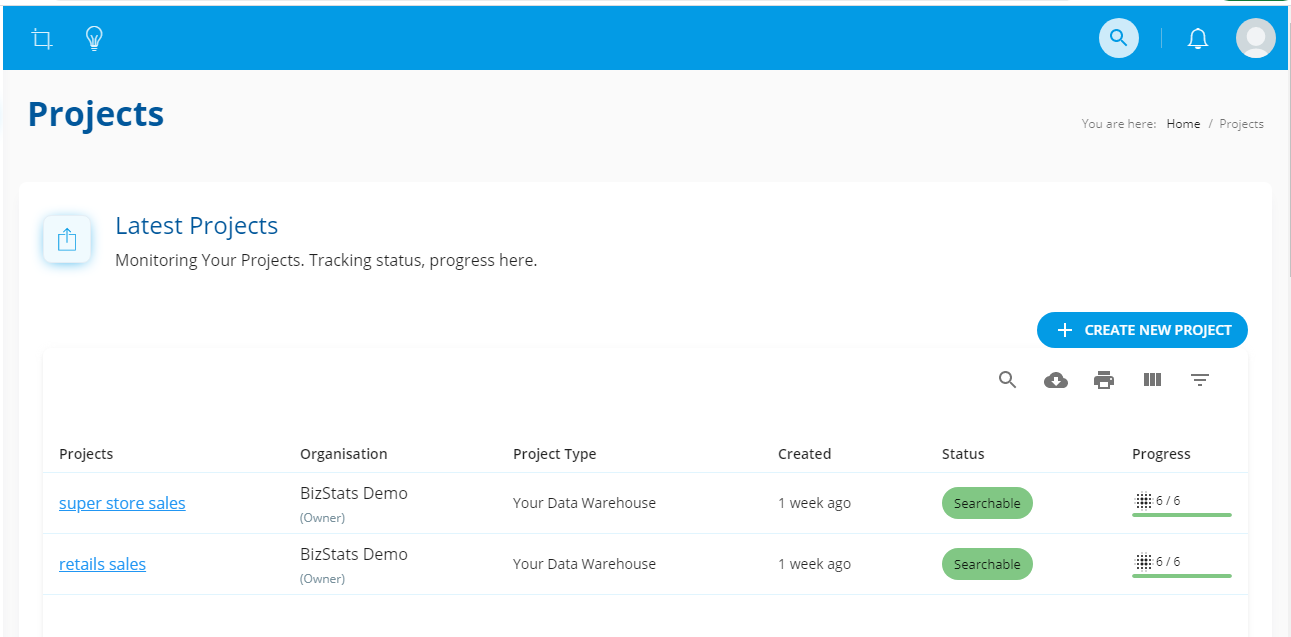Click the Monitoring Your Projects description text
The height and width of the screenshot is (637, 1291).
click(x=326, y=261)
